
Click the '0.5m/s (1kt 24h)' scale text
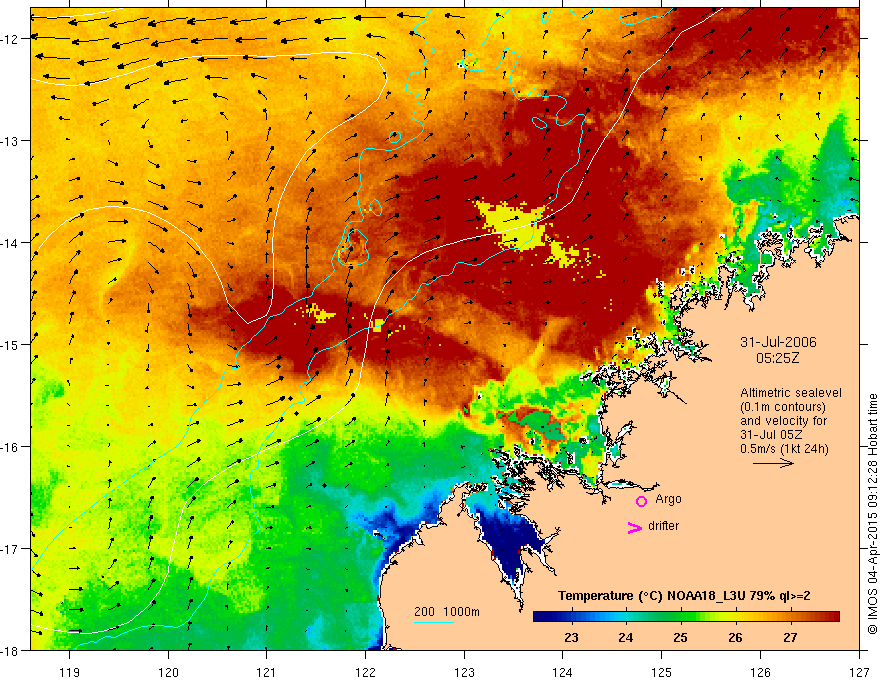[x=784, y=449]
